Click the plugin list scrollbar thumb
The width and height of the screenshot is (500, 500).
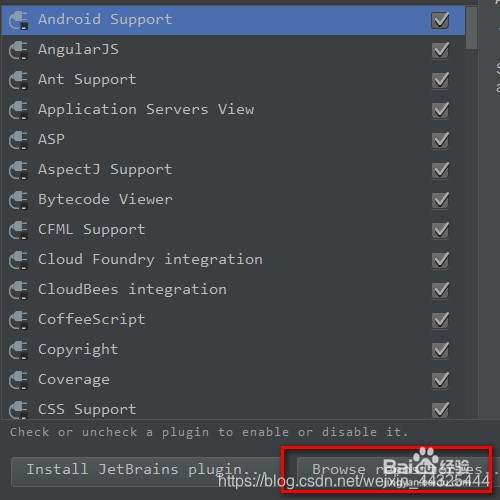(471, 28)
